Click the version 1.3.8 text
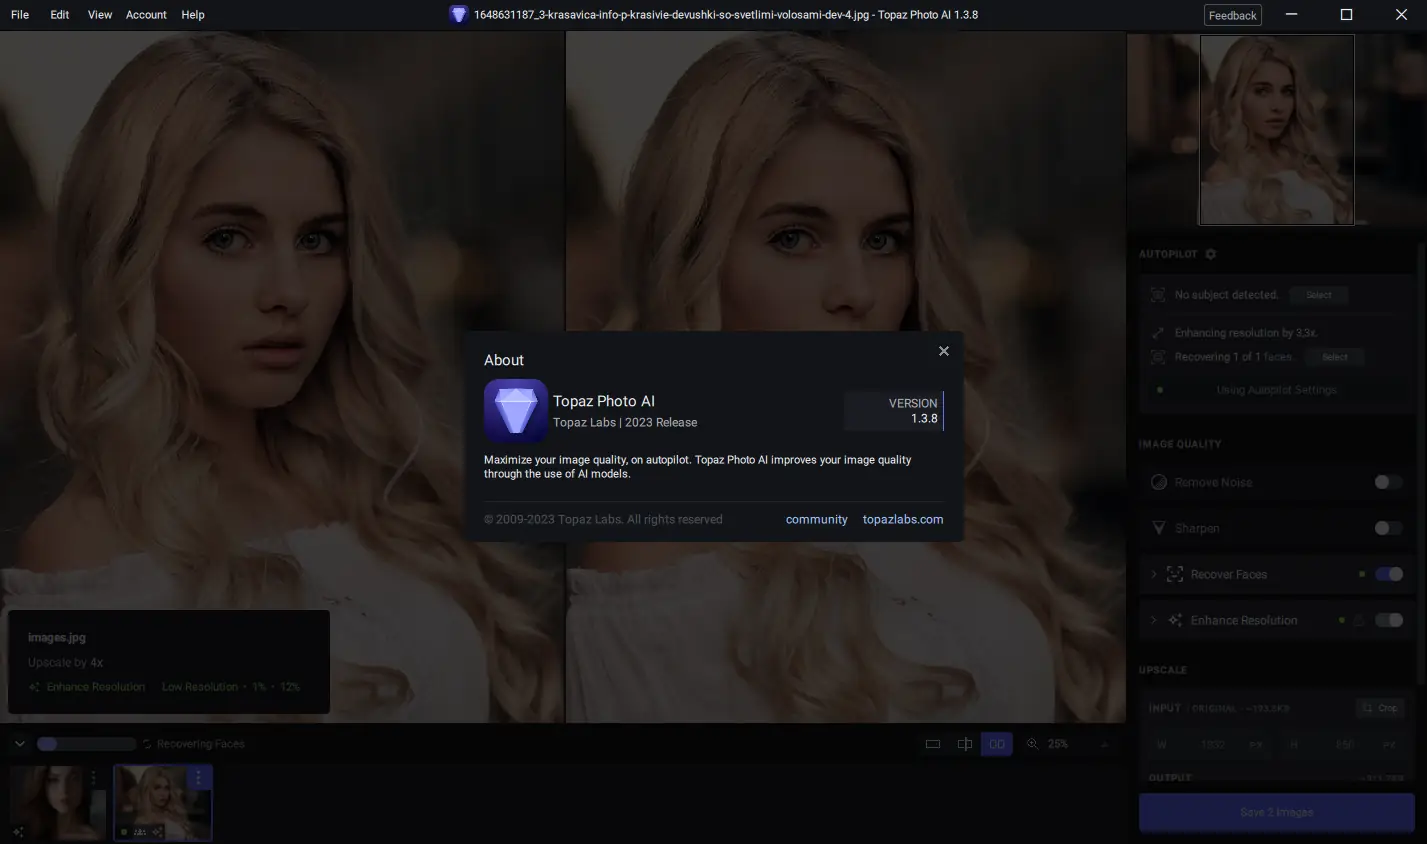 (x=924, y=419)
